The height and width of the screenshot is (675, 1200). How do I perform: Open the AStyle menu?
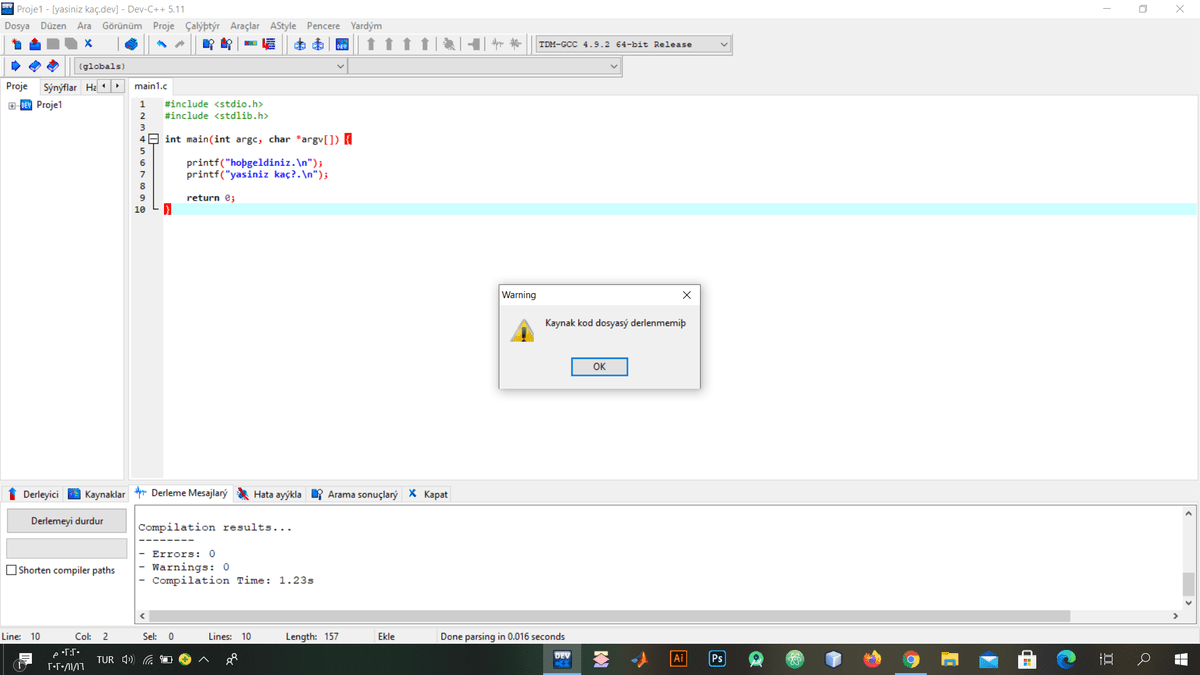283,26
